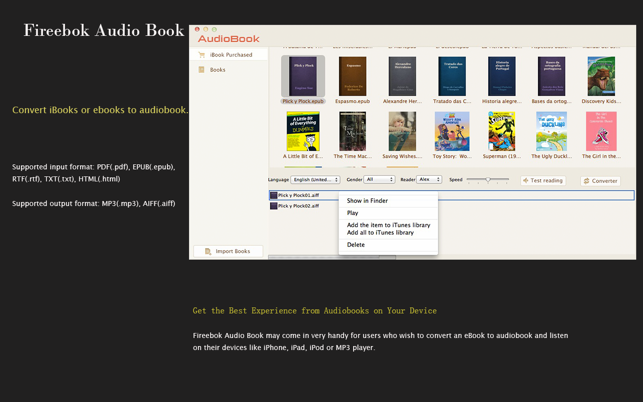The height and width of the screenshot is (402, 643).
Task: Choose the Discovery Kids book cover
Action: pos(601,77)
